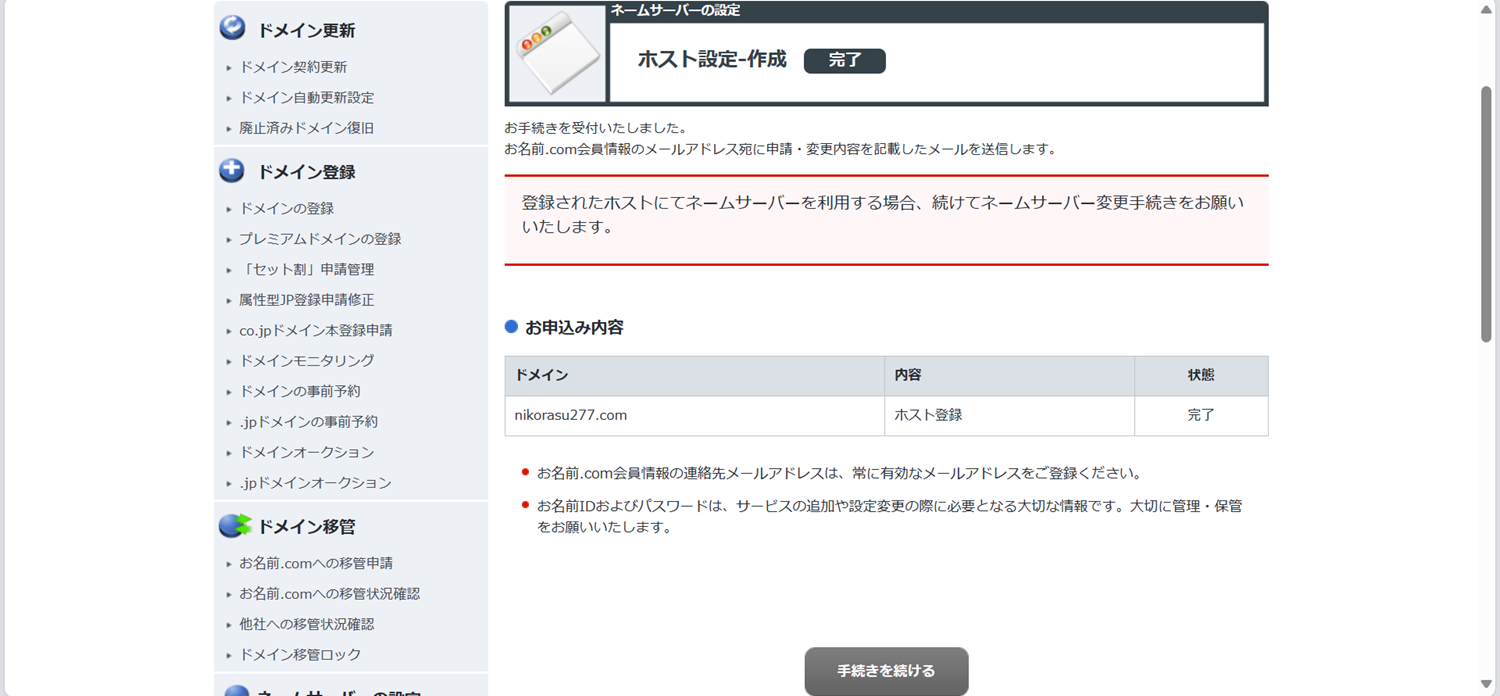The width and height of the screenshot is (1500, 696).
Task: Click the ドメイン移管 globe arrow icon
Action: (234, 525)
